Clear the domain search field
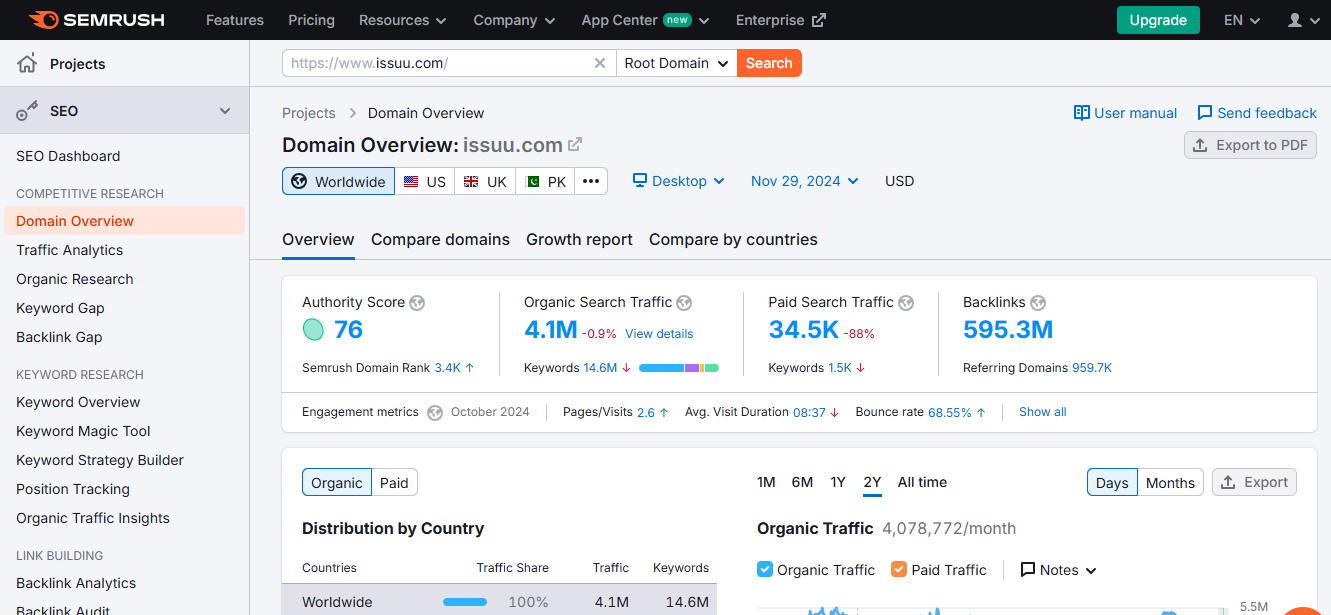The width and height of the screenshot is (1331, 615). pos(600,63)
